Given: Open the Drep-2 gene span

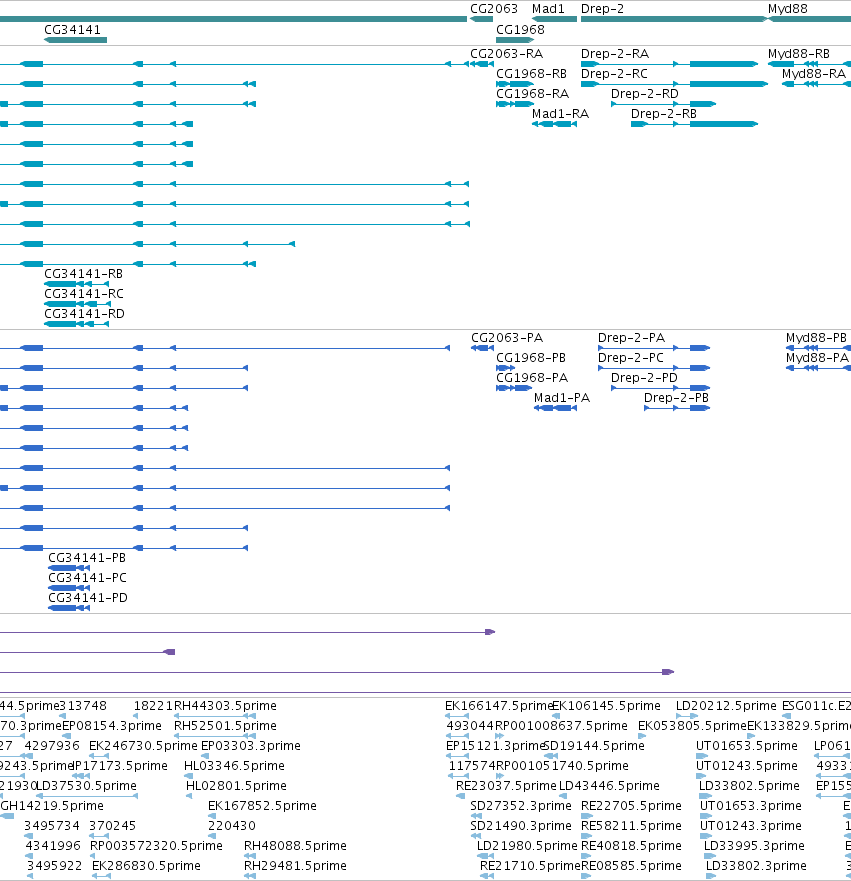Looking at the screenshot, I should [x=673, y=19].
